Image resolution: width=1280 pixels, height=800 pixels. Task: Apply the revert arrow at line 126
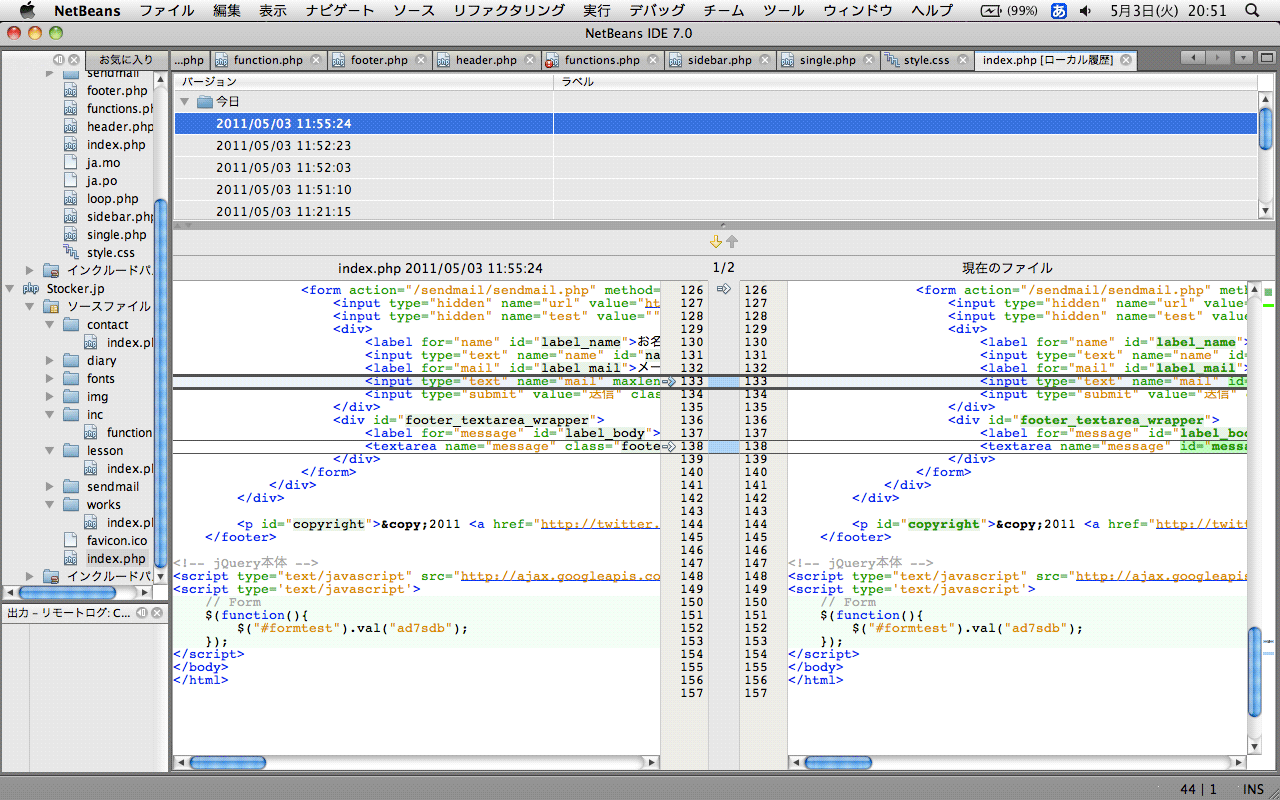[x=724, y=289]
